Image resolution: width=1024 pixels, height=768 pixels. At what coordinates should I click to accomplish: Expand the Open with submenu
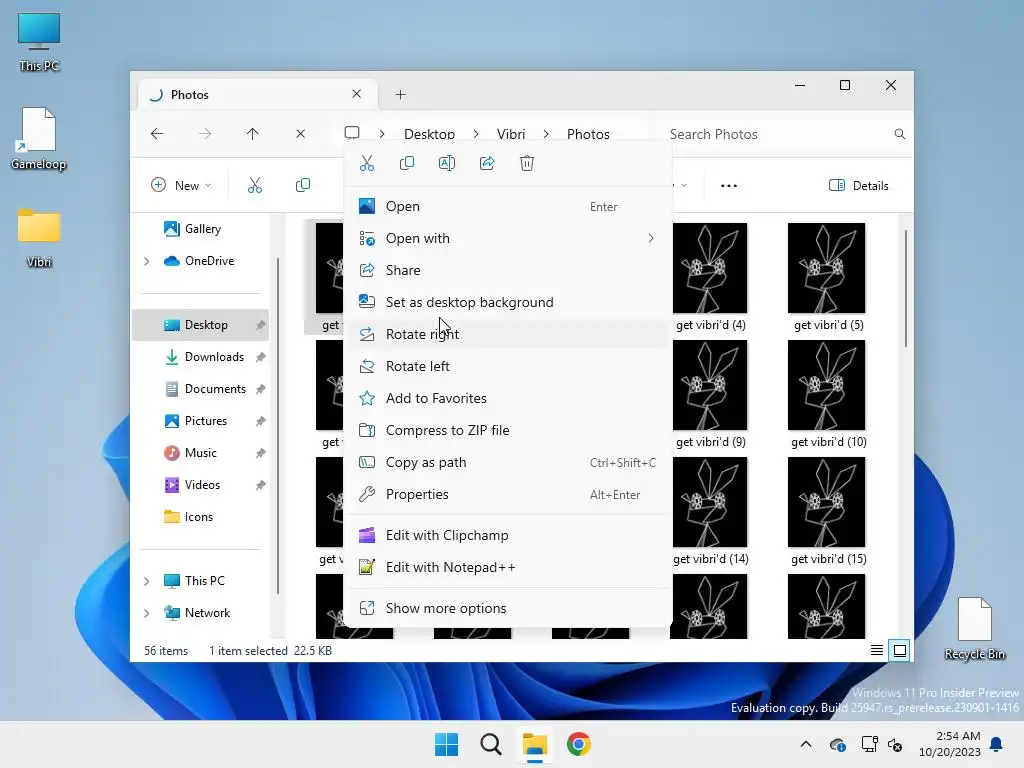tap(507, 238)
